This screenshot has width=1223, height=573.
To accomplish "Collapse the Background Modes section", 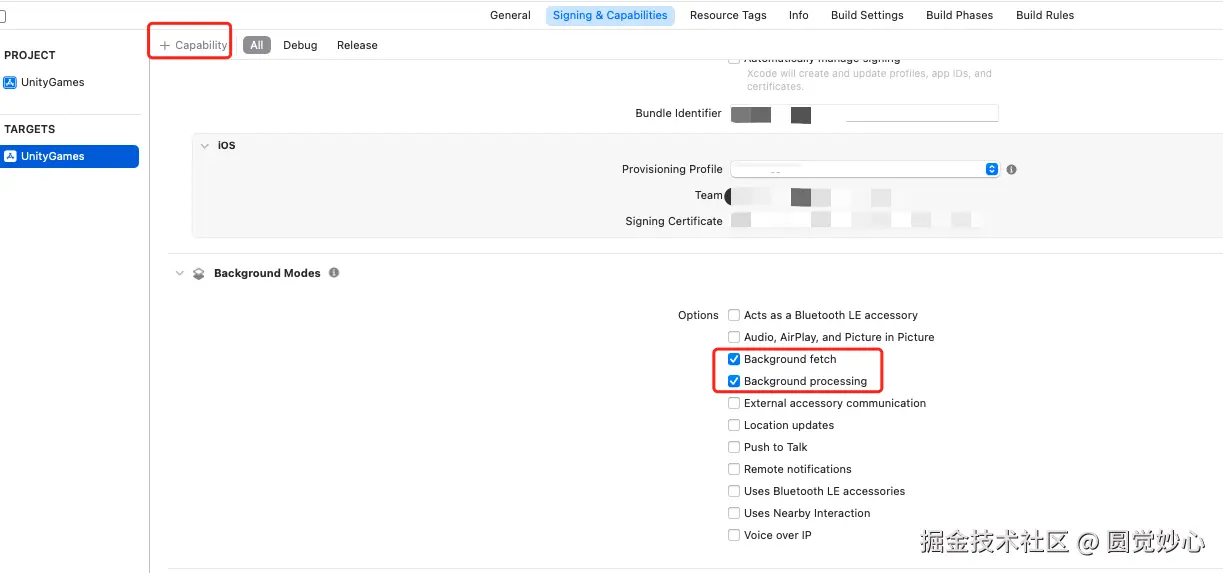I will click(180, 274).
